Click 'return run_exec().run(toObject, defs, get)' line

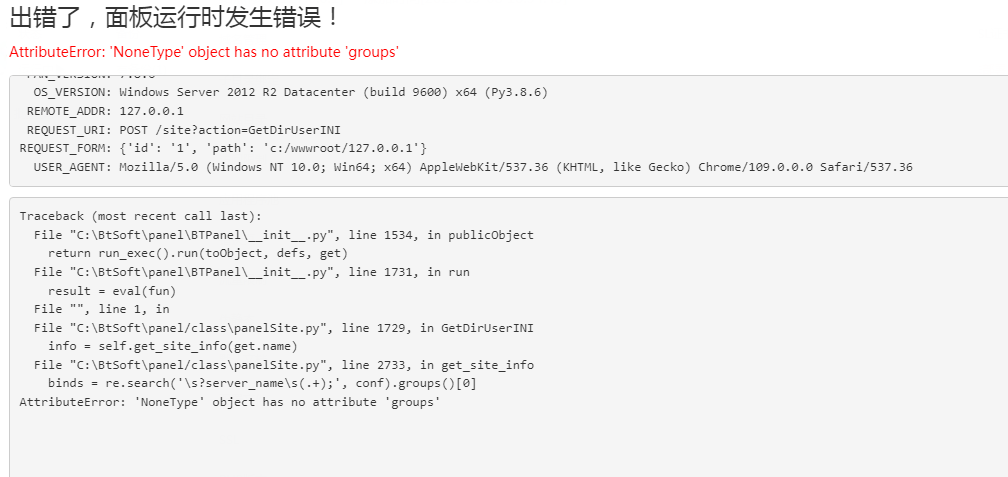coord(198,253)
